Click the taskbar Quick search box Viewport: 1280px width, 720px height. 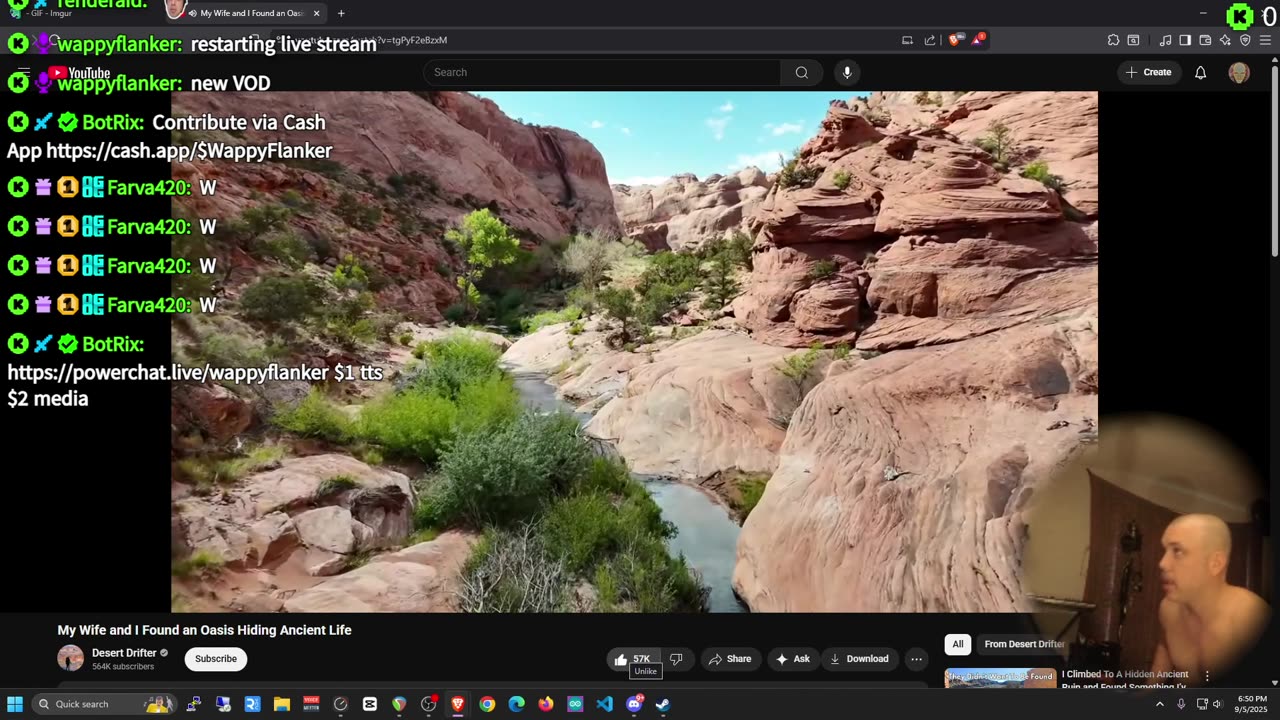[103, 704]
